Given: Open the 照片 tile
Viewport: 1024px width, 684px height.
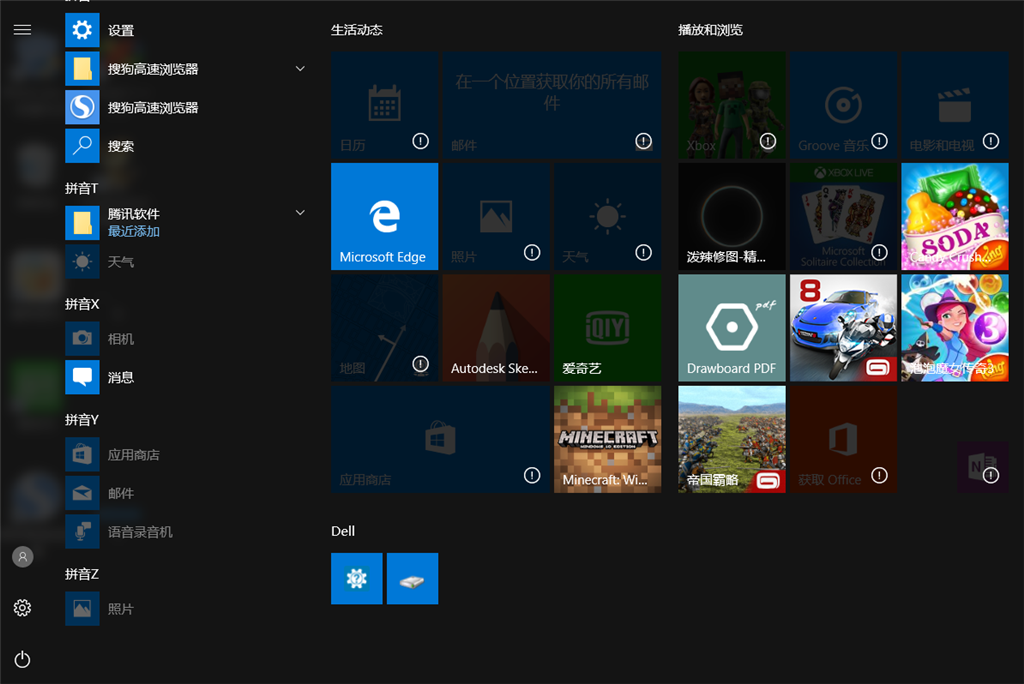Looking at the screenshot, I should tap(496, 216).
